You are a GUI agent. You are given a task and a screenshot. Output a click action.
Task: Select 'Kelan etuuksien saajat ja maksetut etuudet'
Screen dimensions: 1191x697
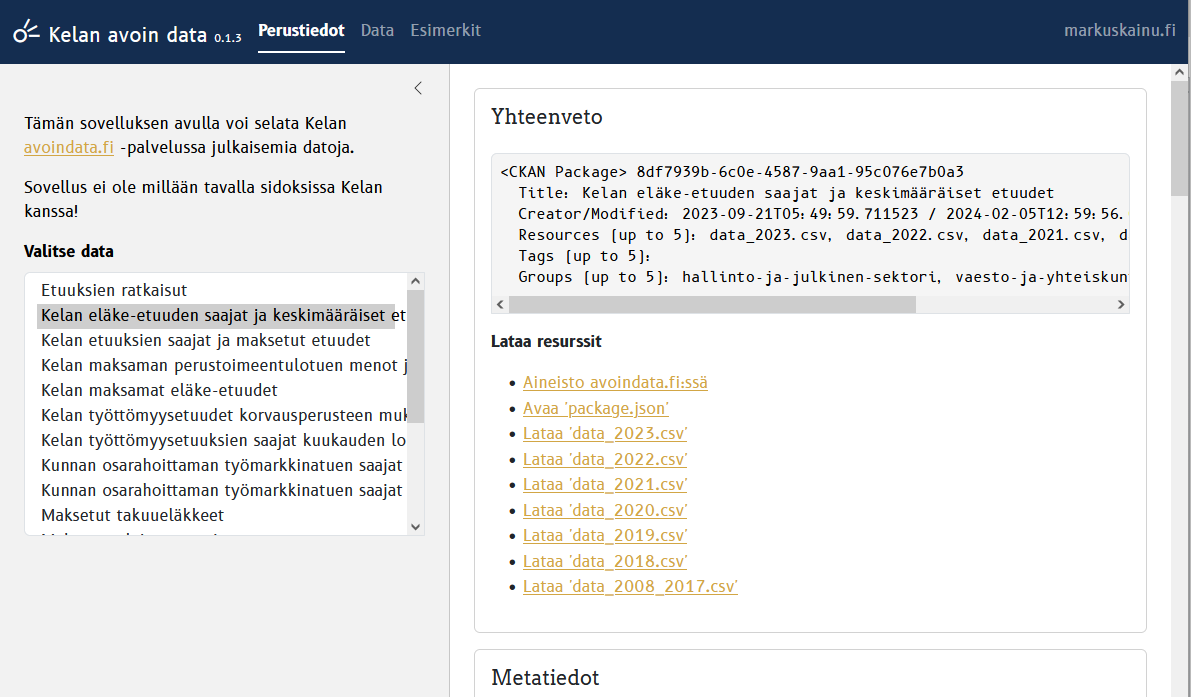[x=205, y=340]
